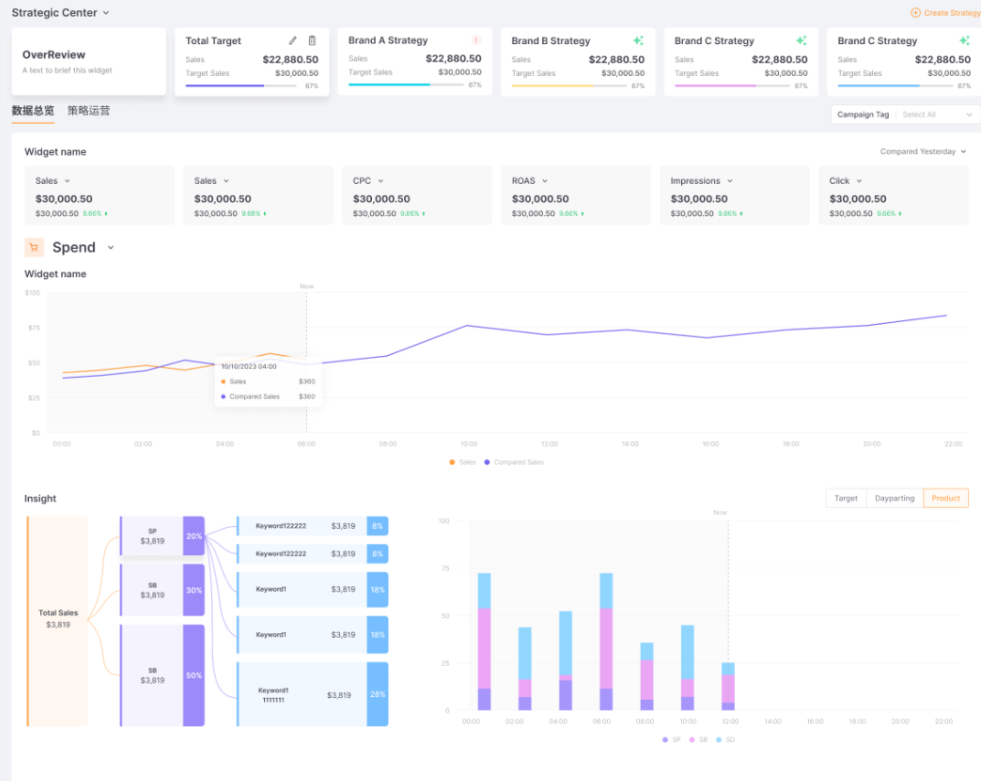Click the tooltip date 10/10/2023 04:00

[248, 366]
